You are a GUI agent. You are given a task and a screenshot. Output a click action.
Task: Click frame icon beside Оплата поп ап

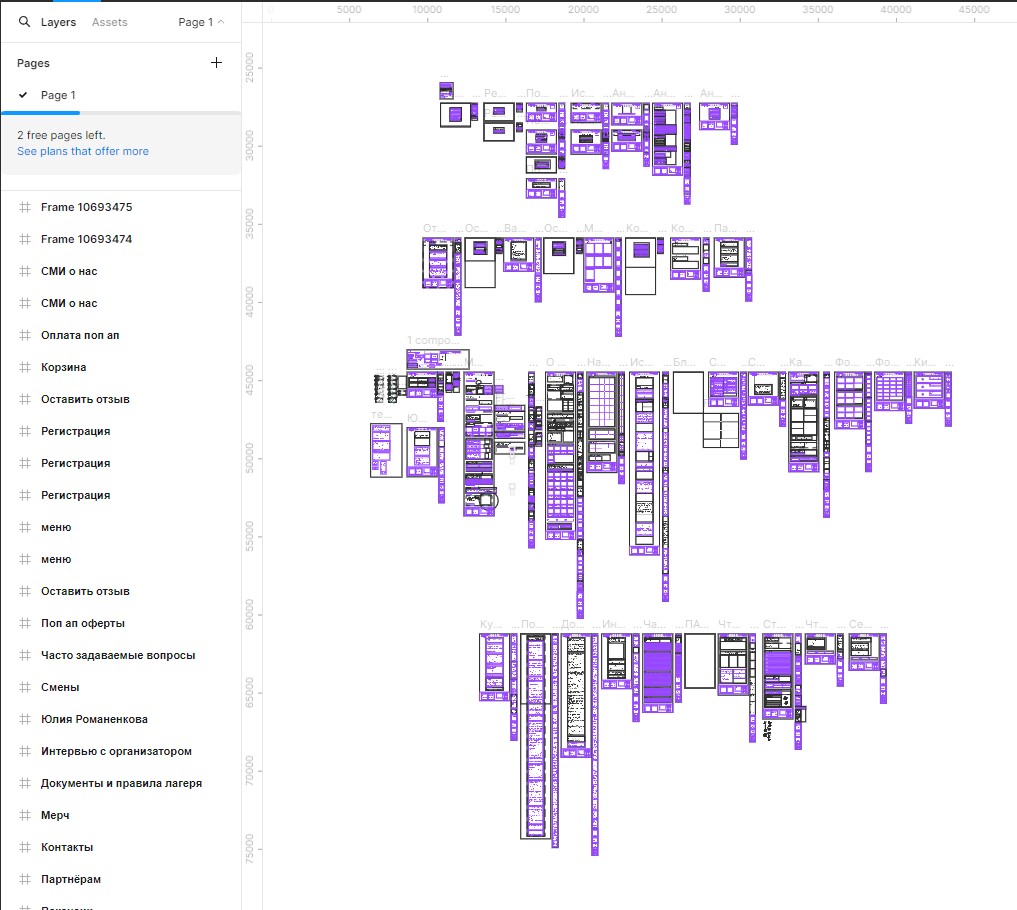[25, 335]
